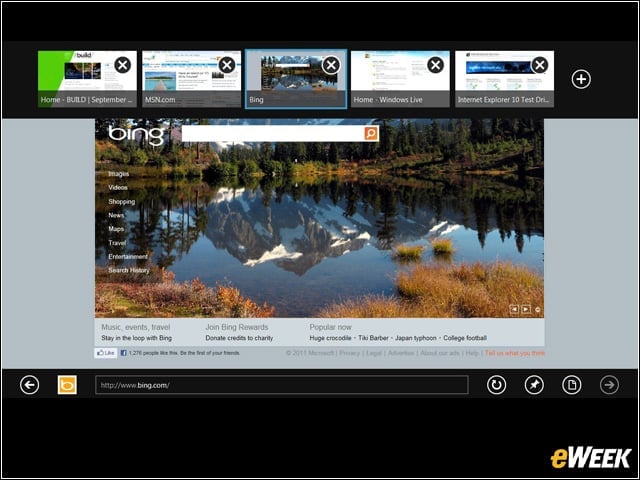Open 'Tiki Barber' popular search
Screen dimensions: 640x480
coord(373,338)
